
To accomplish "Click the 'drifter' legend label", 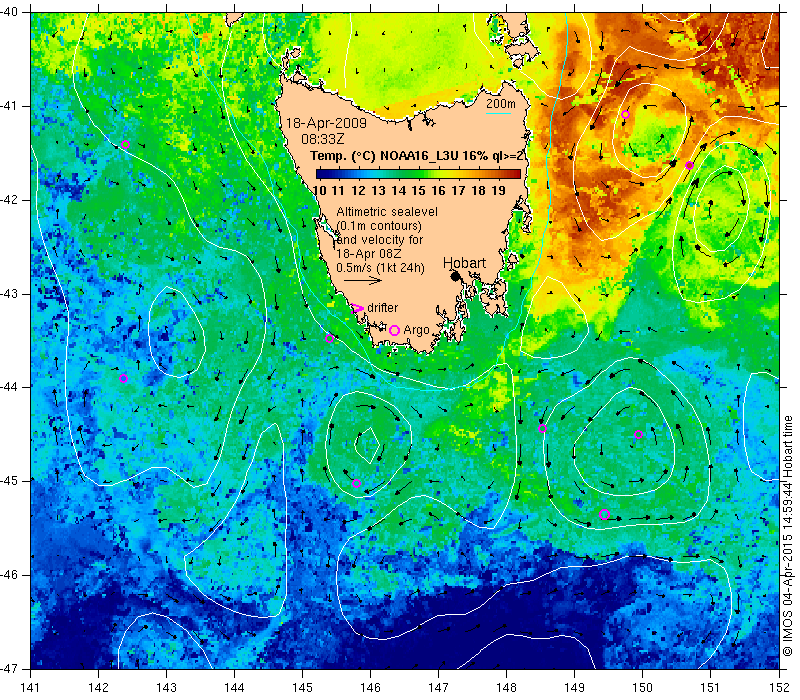I will [x=383, y=308].
